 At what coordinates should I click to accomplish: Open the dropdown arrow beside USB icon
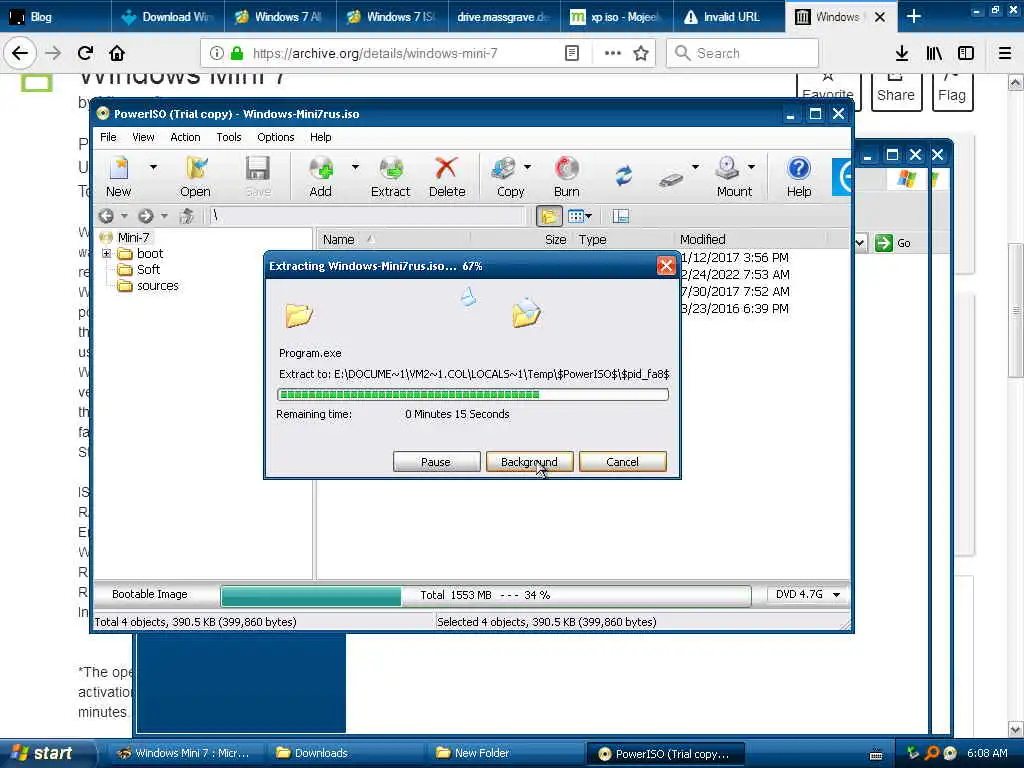[x=696, y=167]
